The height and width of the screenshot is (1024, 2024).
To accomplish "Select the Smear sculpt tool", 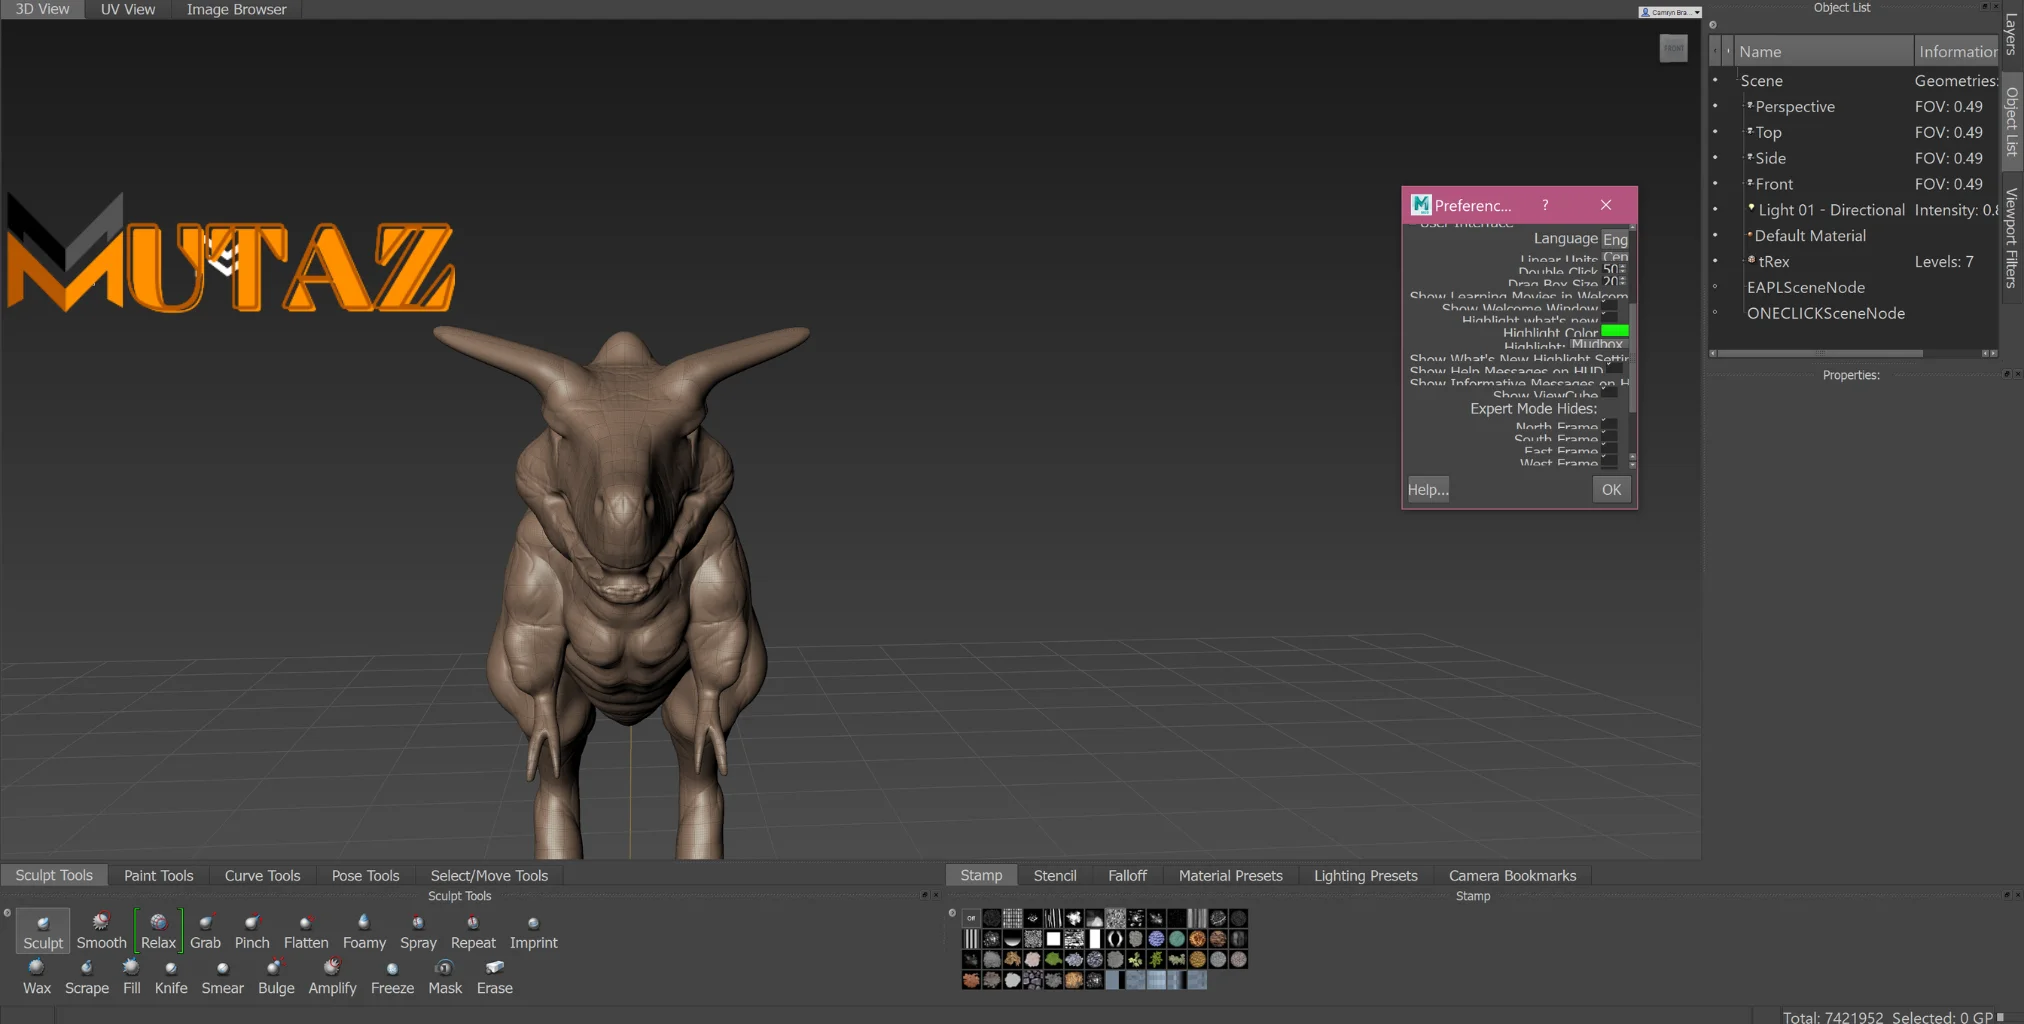I will pos(222,977).
